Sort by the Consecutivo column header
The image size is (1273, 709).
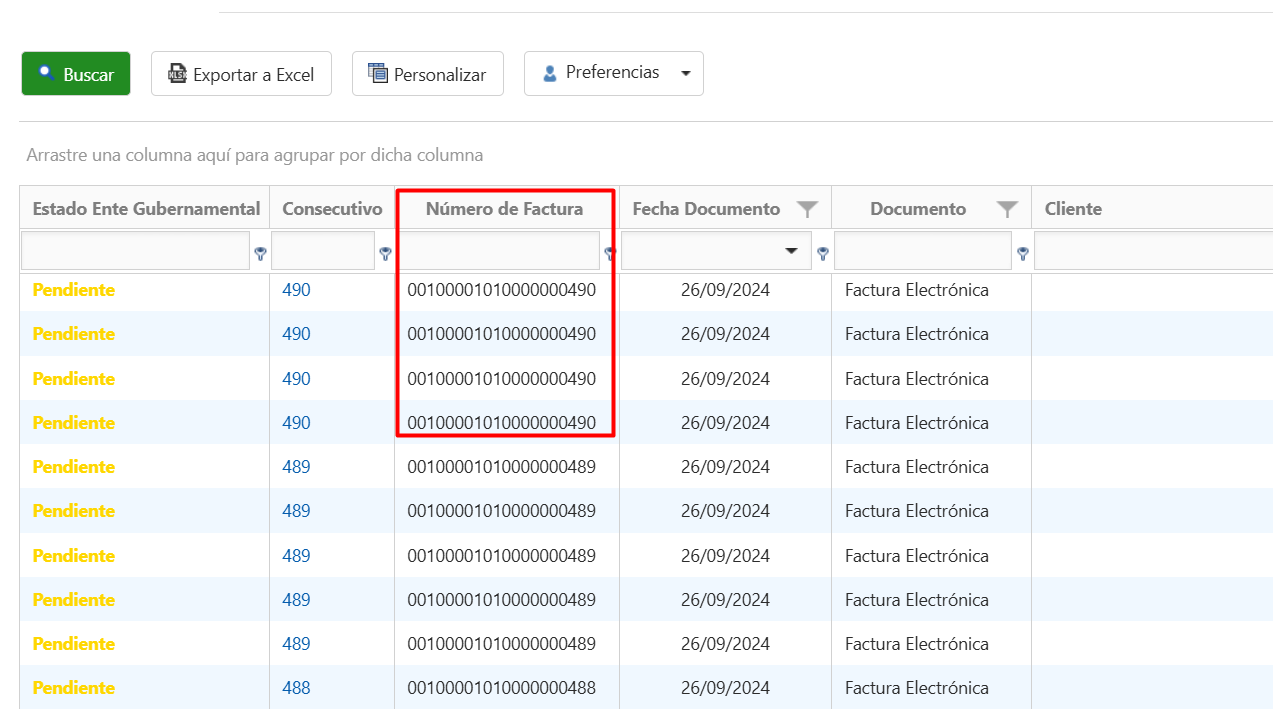332,209
